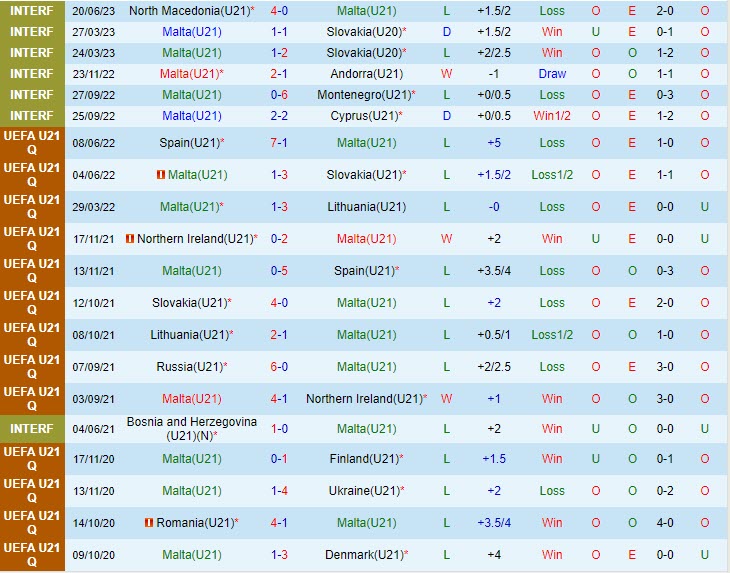730x573 pixels.
Task: Click the 6-0 Russia match score
Action: pos(279,367)
